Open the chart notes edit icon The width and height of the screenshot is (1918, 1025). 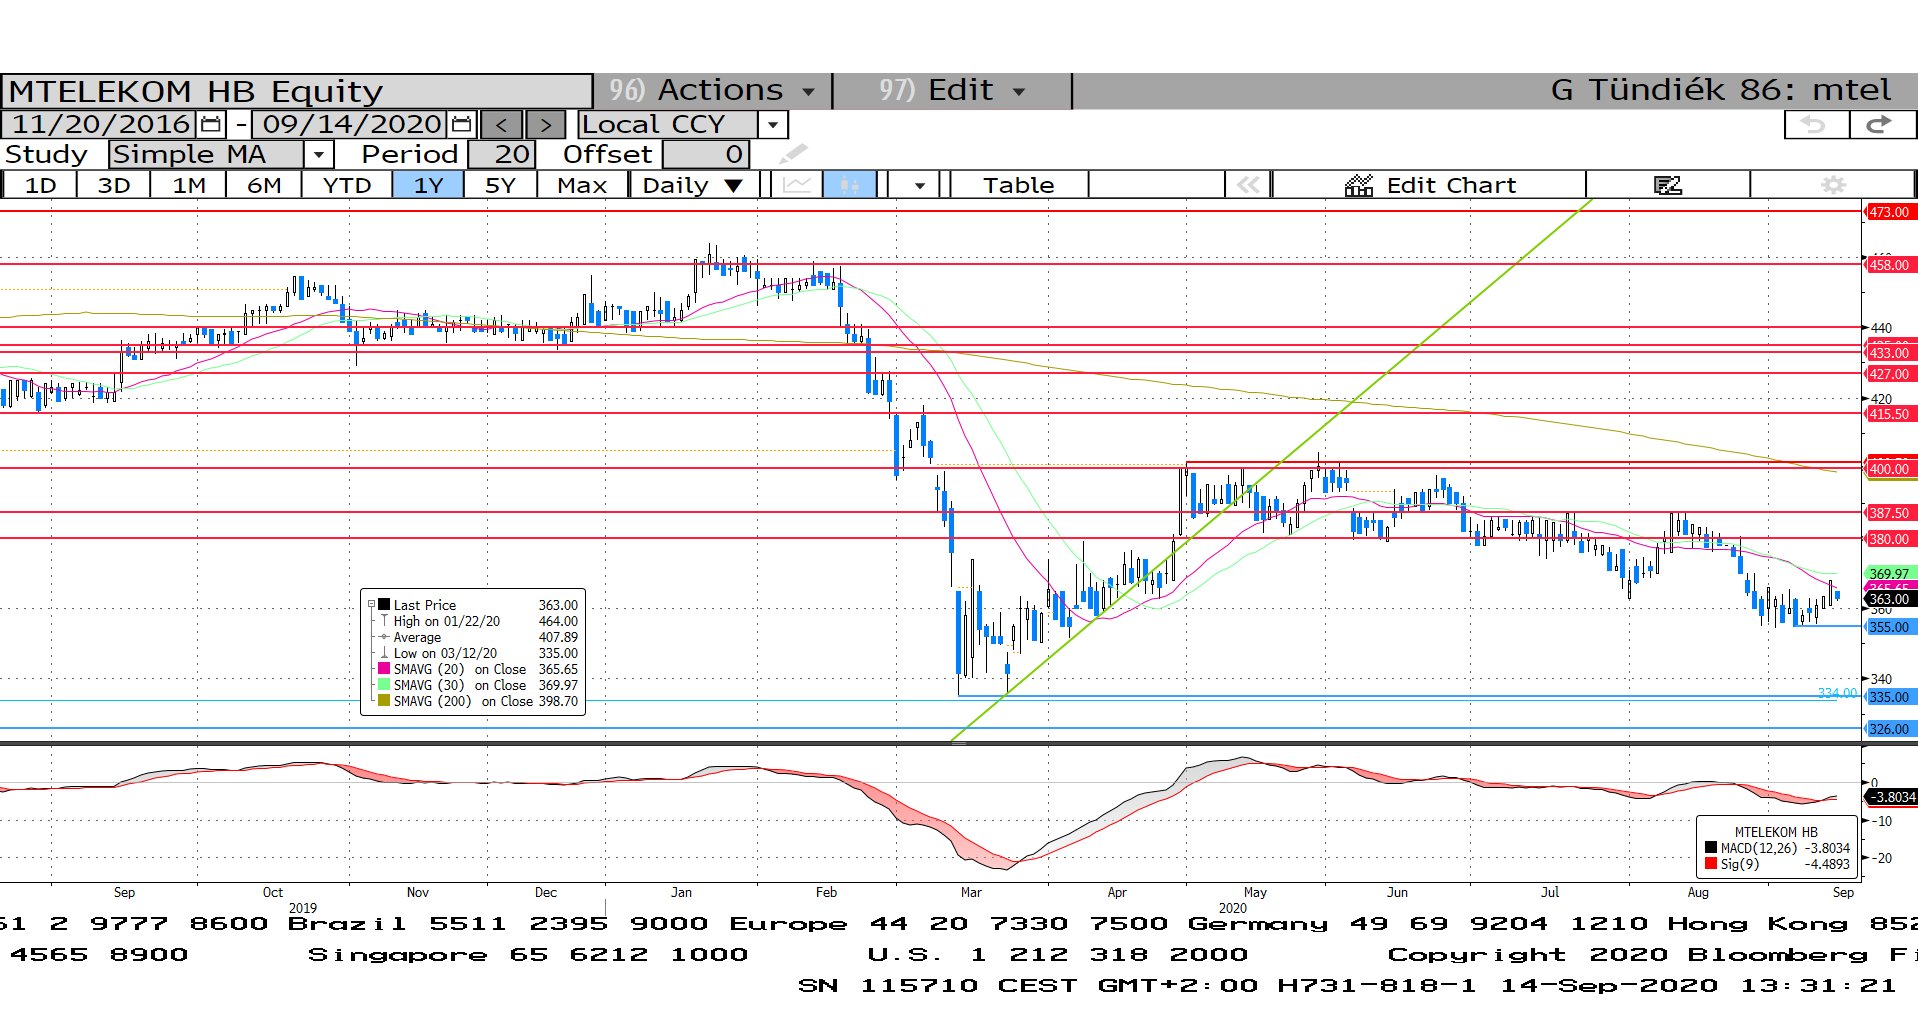(1668, 185)
